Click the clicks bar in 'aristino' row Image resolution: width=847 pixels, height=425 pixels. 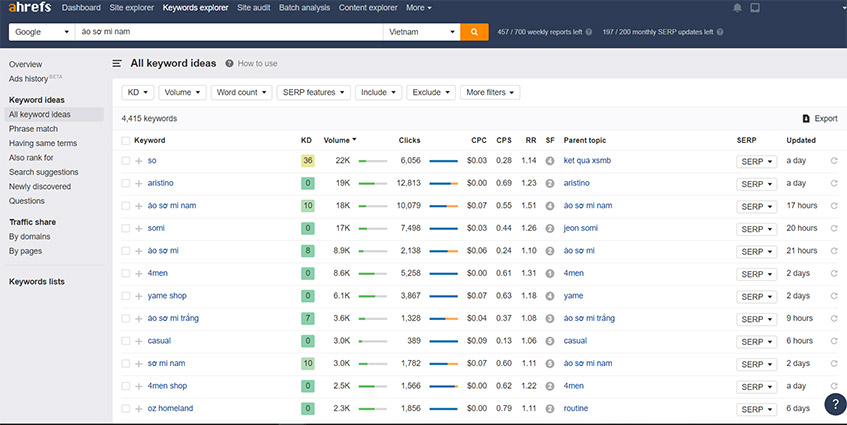(443, 184)
